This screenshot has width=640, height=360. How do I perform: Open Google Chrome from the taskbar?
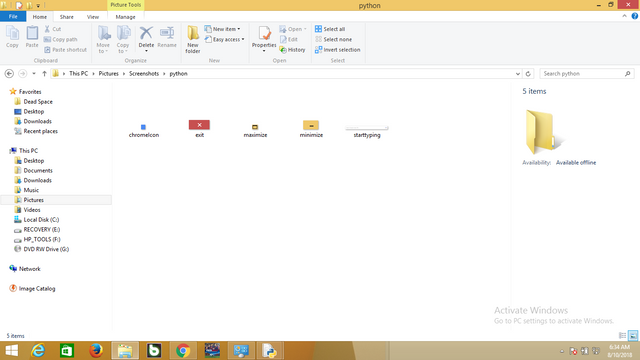[x=183, y=351]
